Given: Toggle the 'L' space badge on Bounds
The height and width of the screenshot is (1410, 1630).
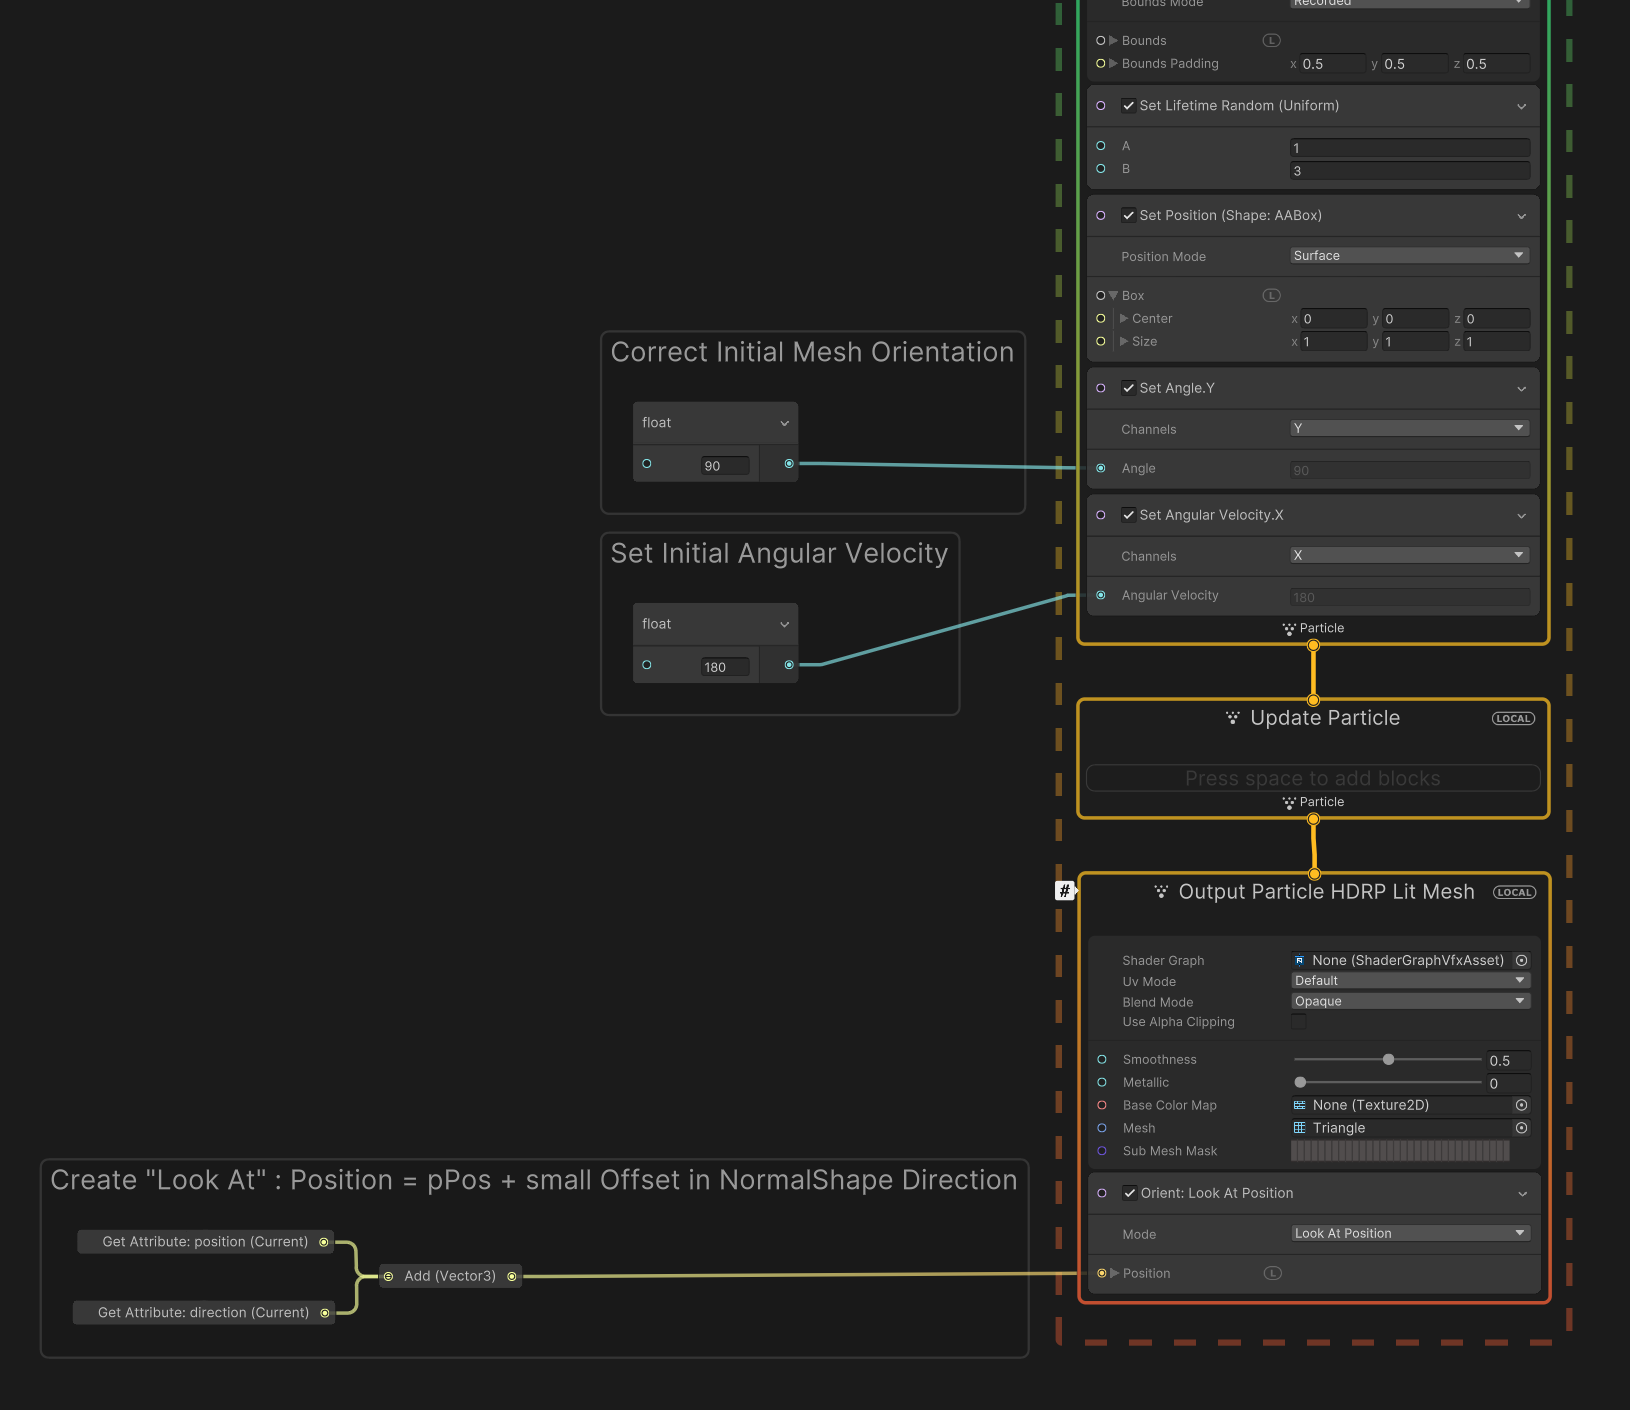Looking at the screenshot, I should [x=1271, y=40].
